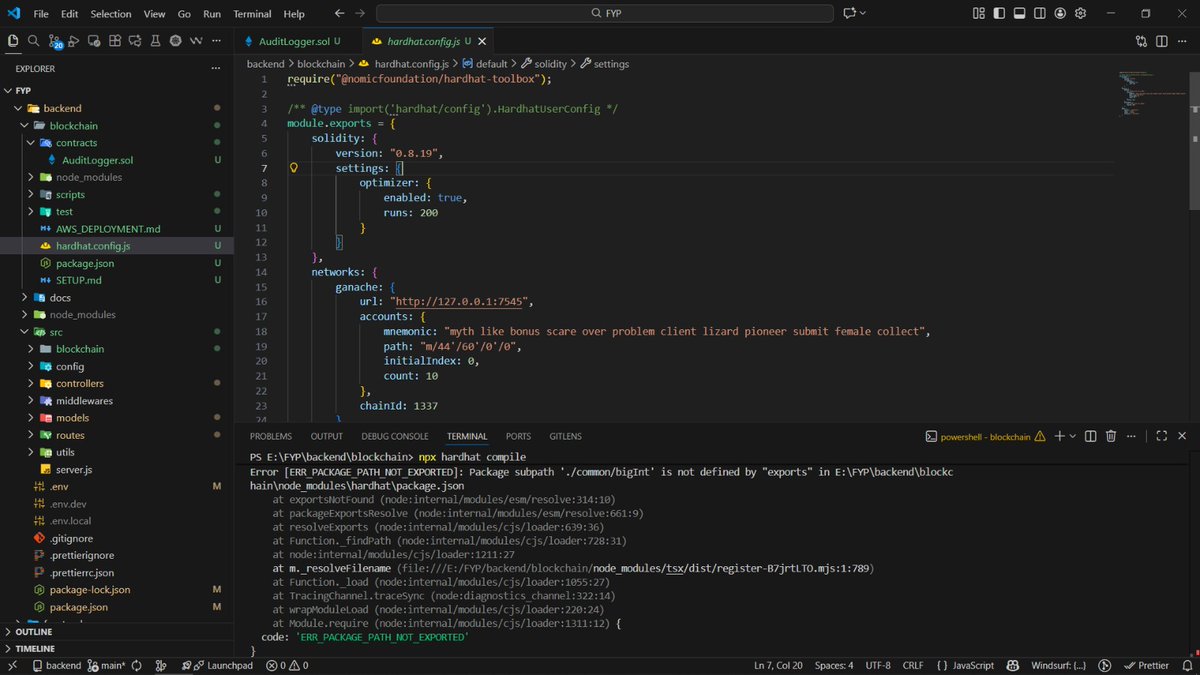1200x675 pixels.
Task: Open Source Control view with 20 badge
Action: point(54,42)
